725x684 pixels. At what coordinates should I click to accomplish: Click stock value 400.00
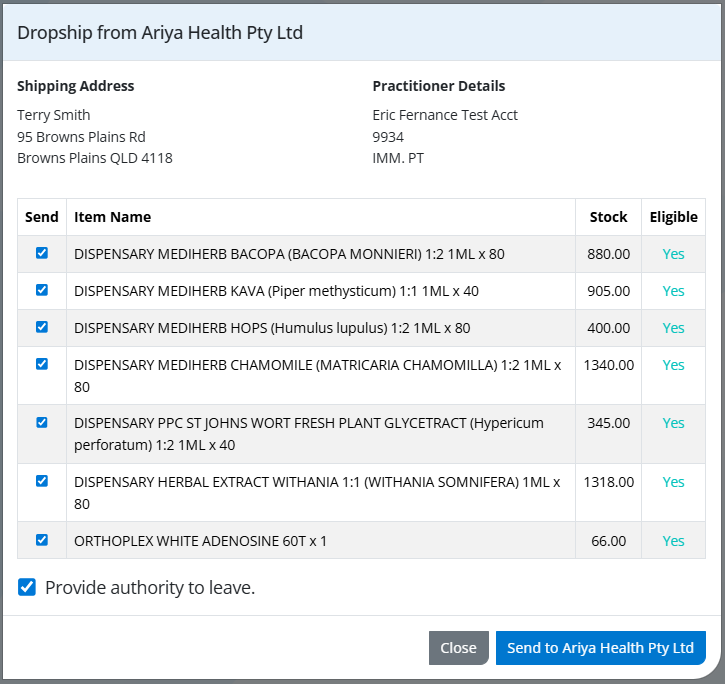[x=608, y=328]
